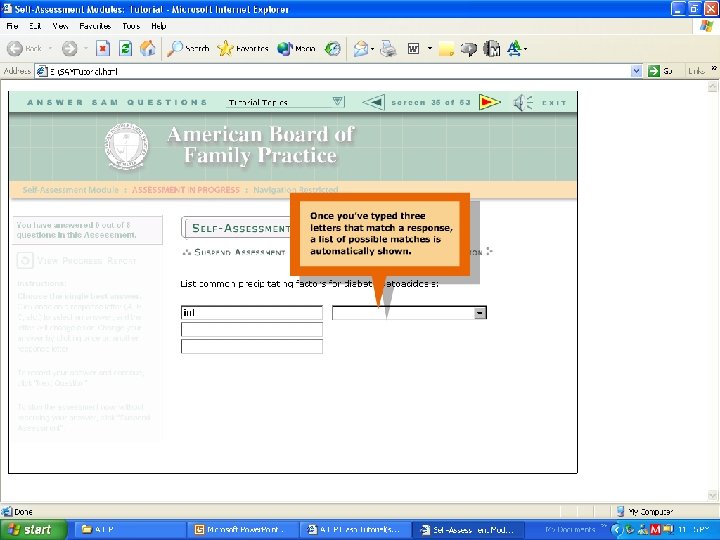Print the page using the printer icon

pos(388,48)
